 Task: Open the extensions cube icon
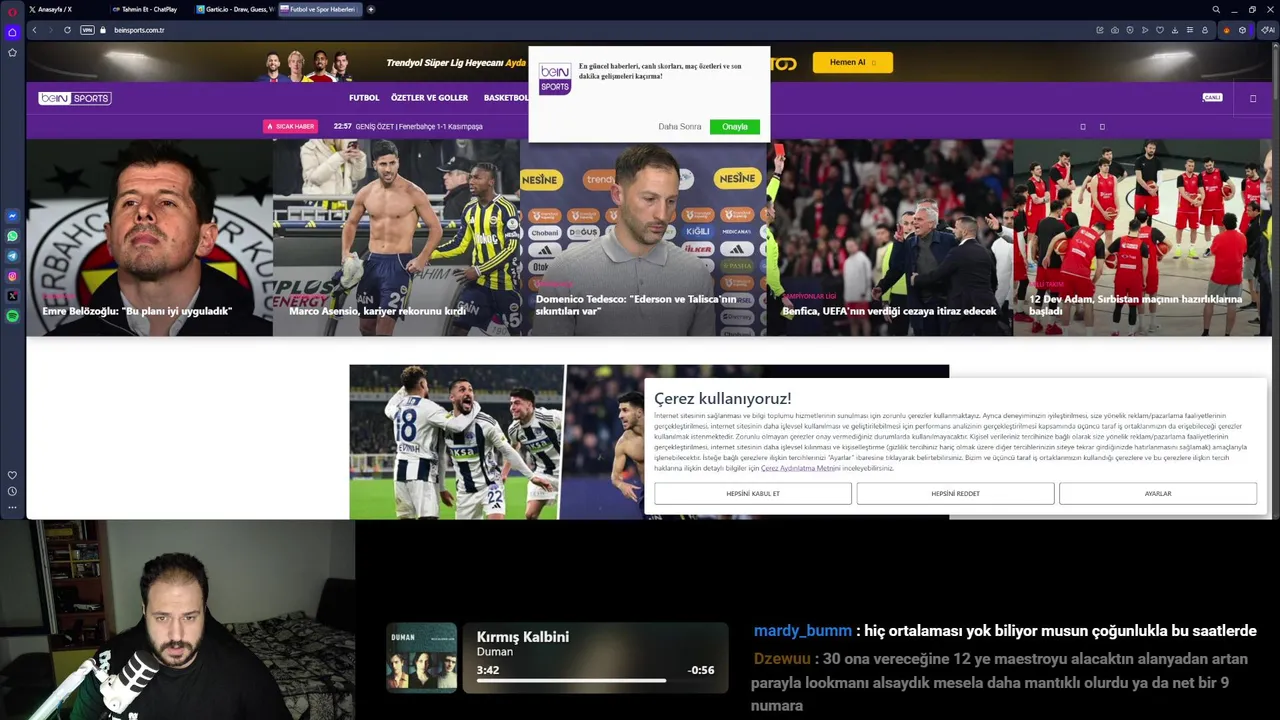1243,30
